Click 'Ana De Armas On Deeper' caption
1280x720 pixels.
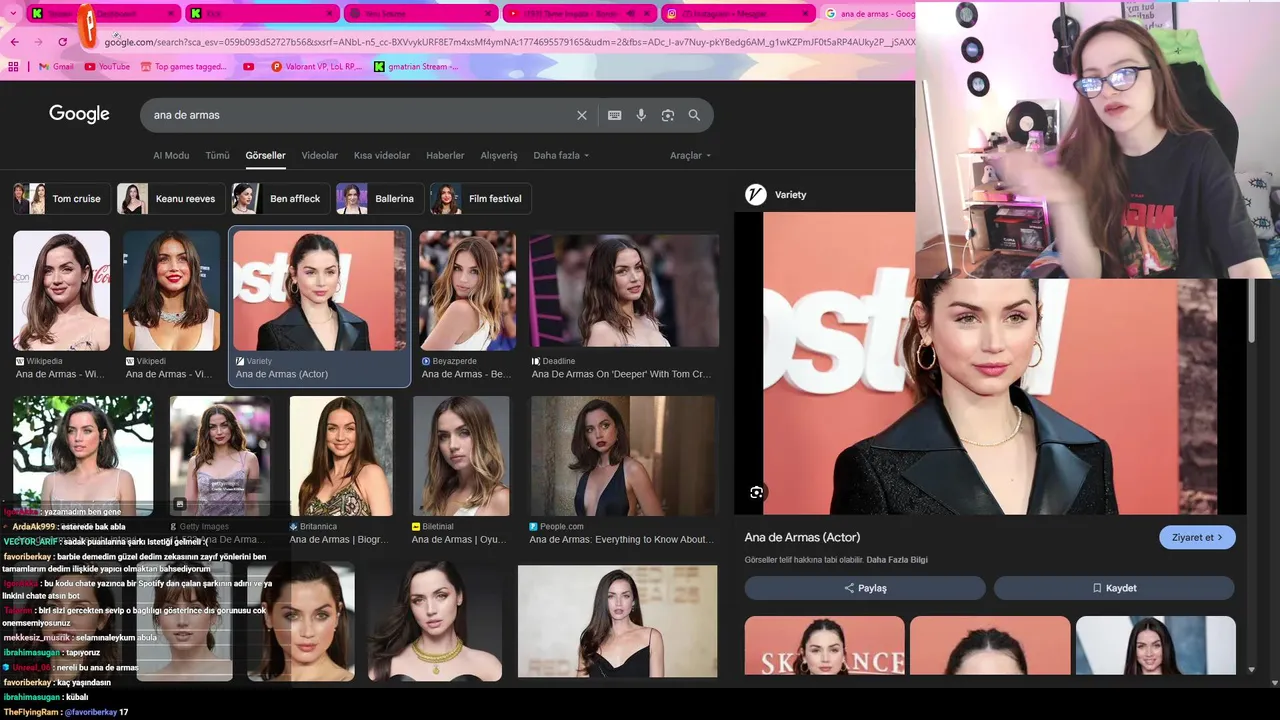[621, 374]
